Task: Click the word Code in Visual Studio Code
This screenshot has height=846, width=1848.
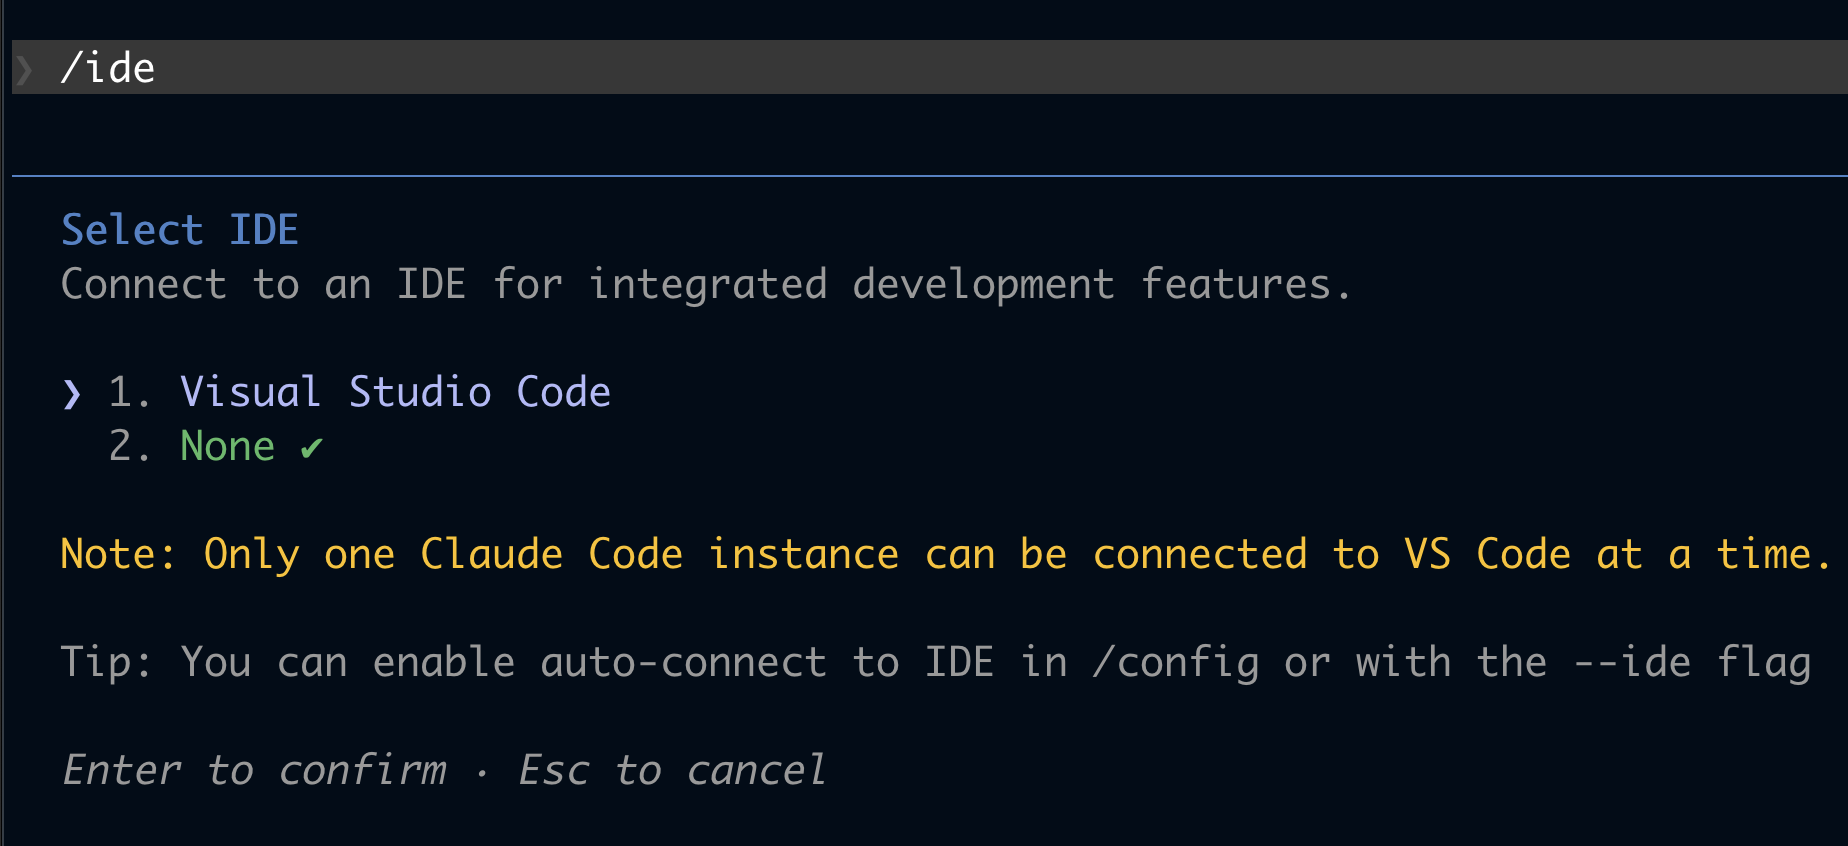Action: pyautogui.click(x=563, y=392)
